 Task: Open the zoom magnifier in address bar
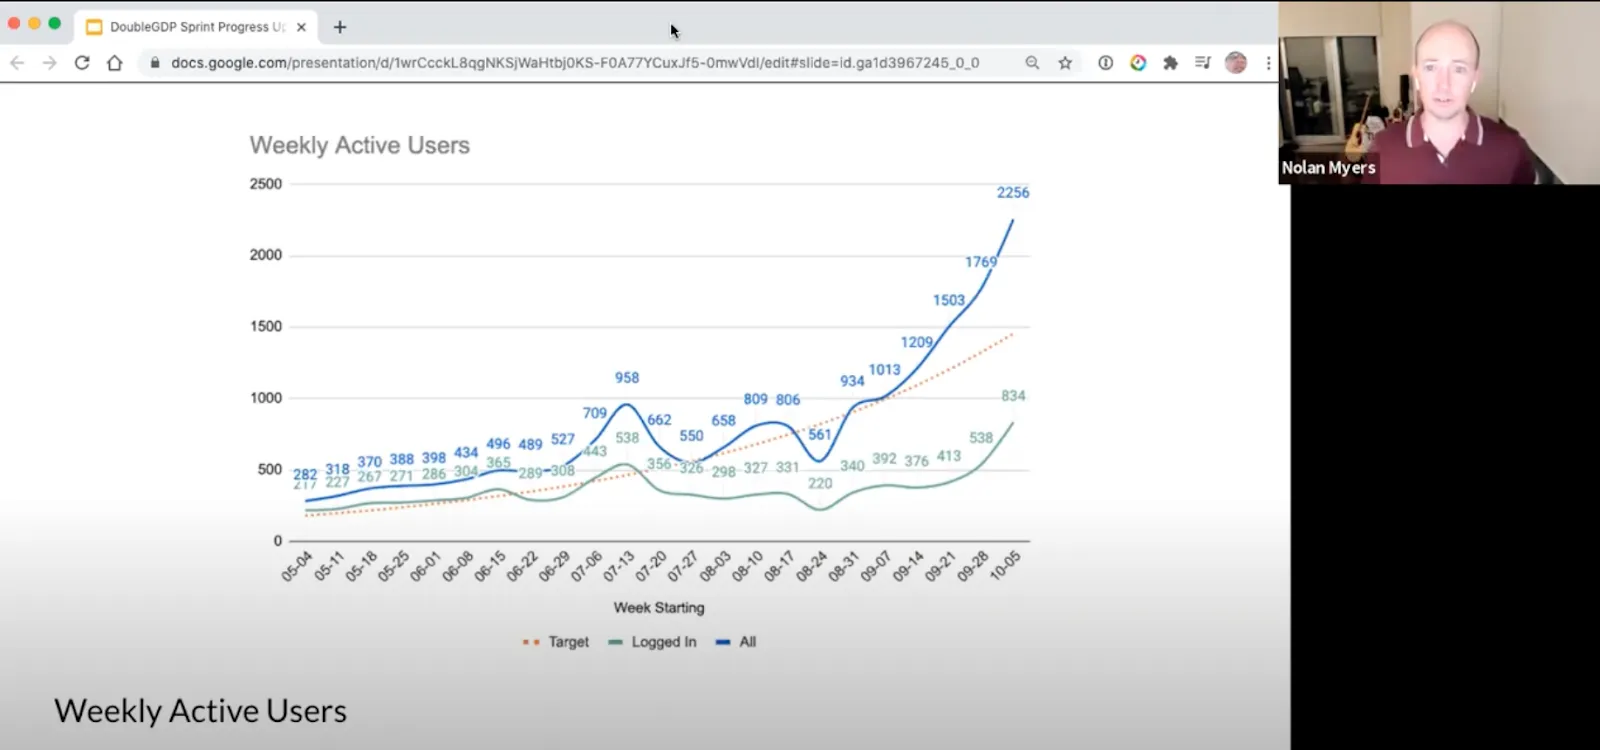point(1032,63)
